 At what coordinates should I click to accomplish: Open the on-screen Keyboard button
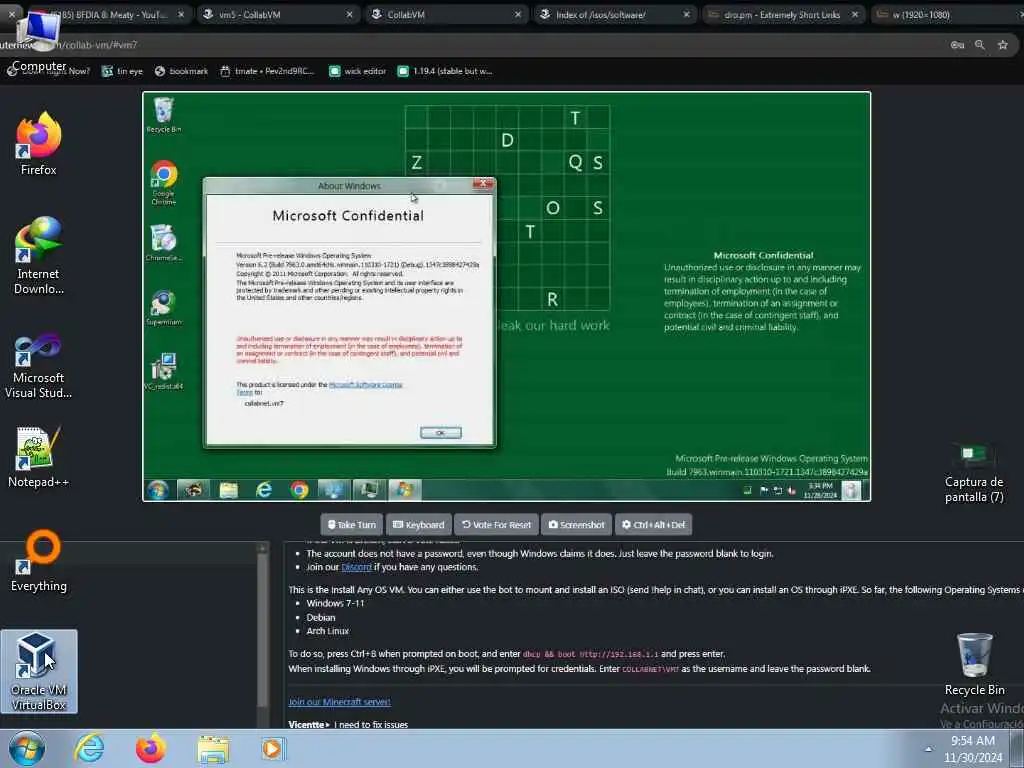click(x=419, y=524)
